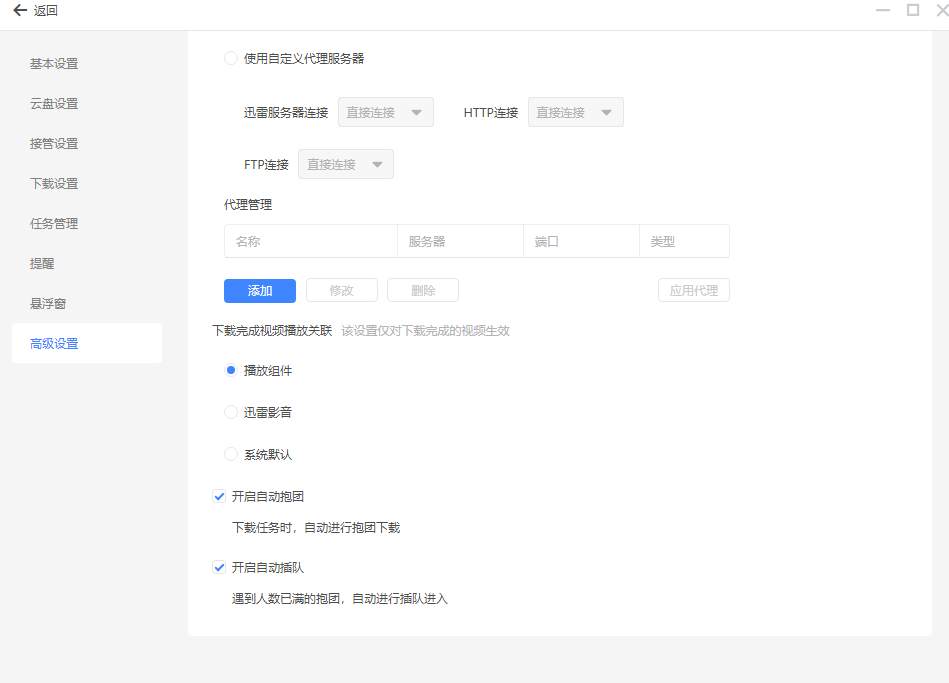Screen dimensions: 949x683
Task: Uncheck 开启自动抱团 checkbox
Action: [x=219, y=496]
